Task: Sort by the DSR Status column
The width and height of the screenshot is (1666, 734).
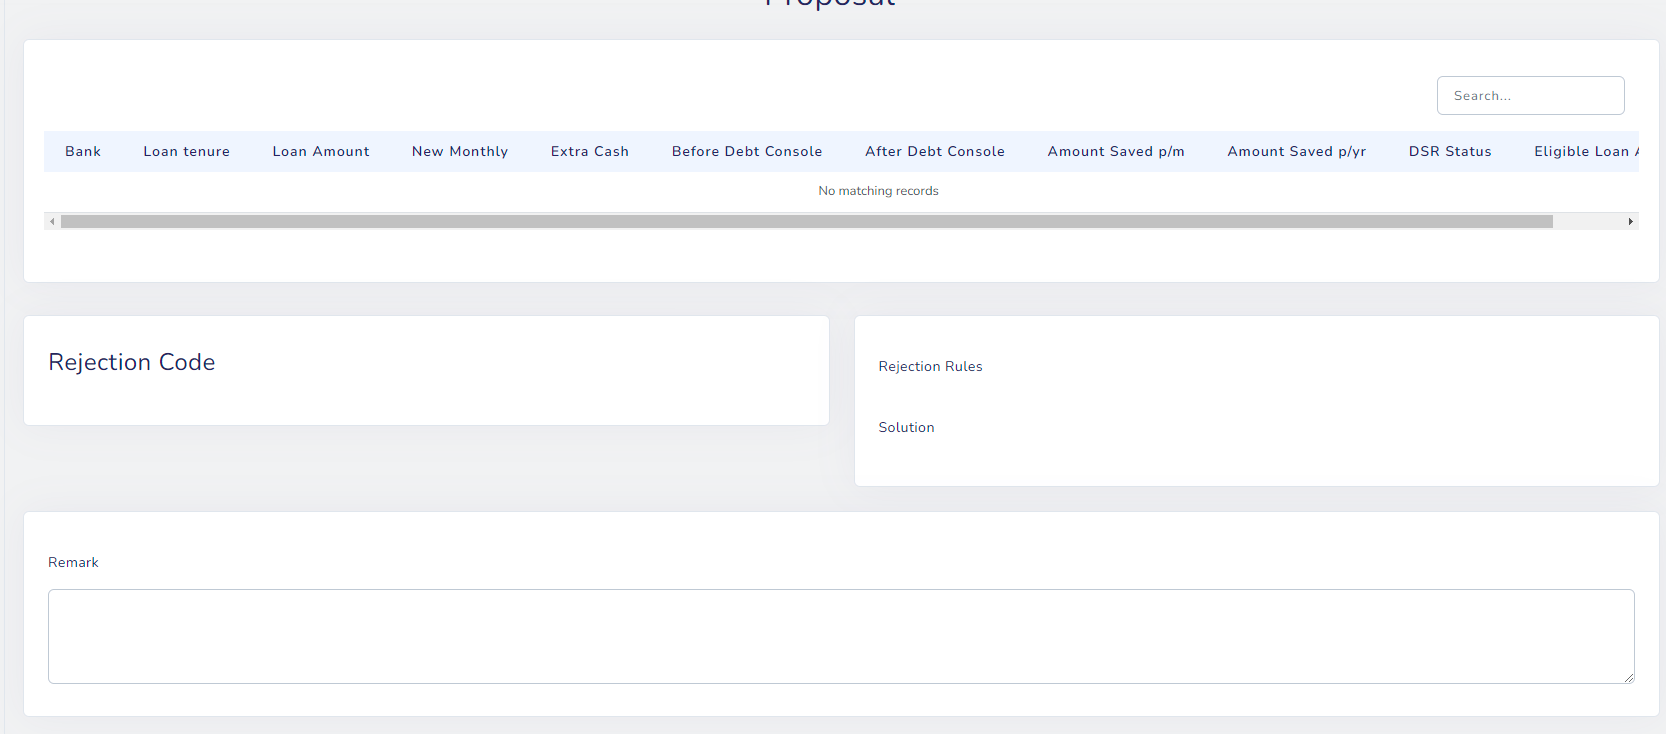Action: (x=1449, y=152)
